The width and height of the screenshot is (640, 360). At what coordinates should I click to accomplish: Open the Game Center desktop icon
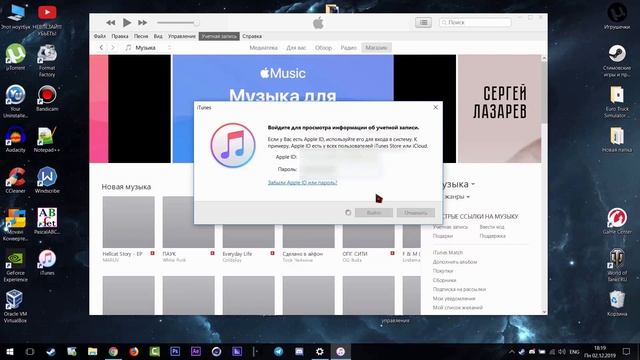click(617, 220)
